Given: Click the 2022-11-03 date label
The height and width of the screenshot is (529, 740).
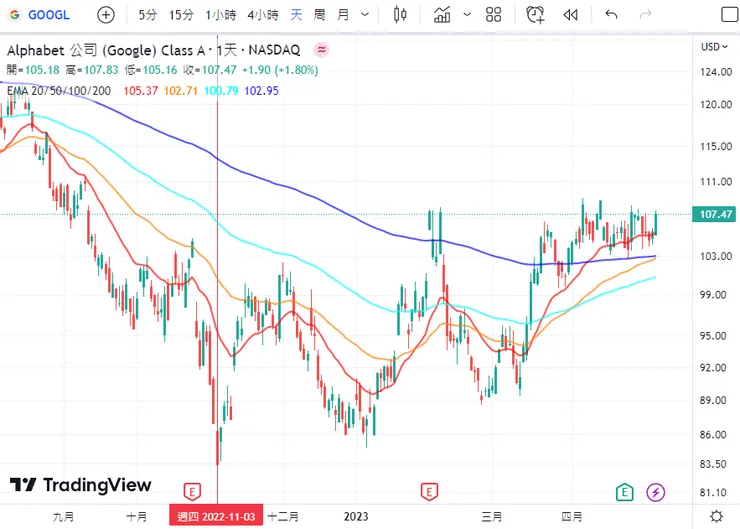Looking at the screenshot, I should pyautogui.click(x=216, y=516).
